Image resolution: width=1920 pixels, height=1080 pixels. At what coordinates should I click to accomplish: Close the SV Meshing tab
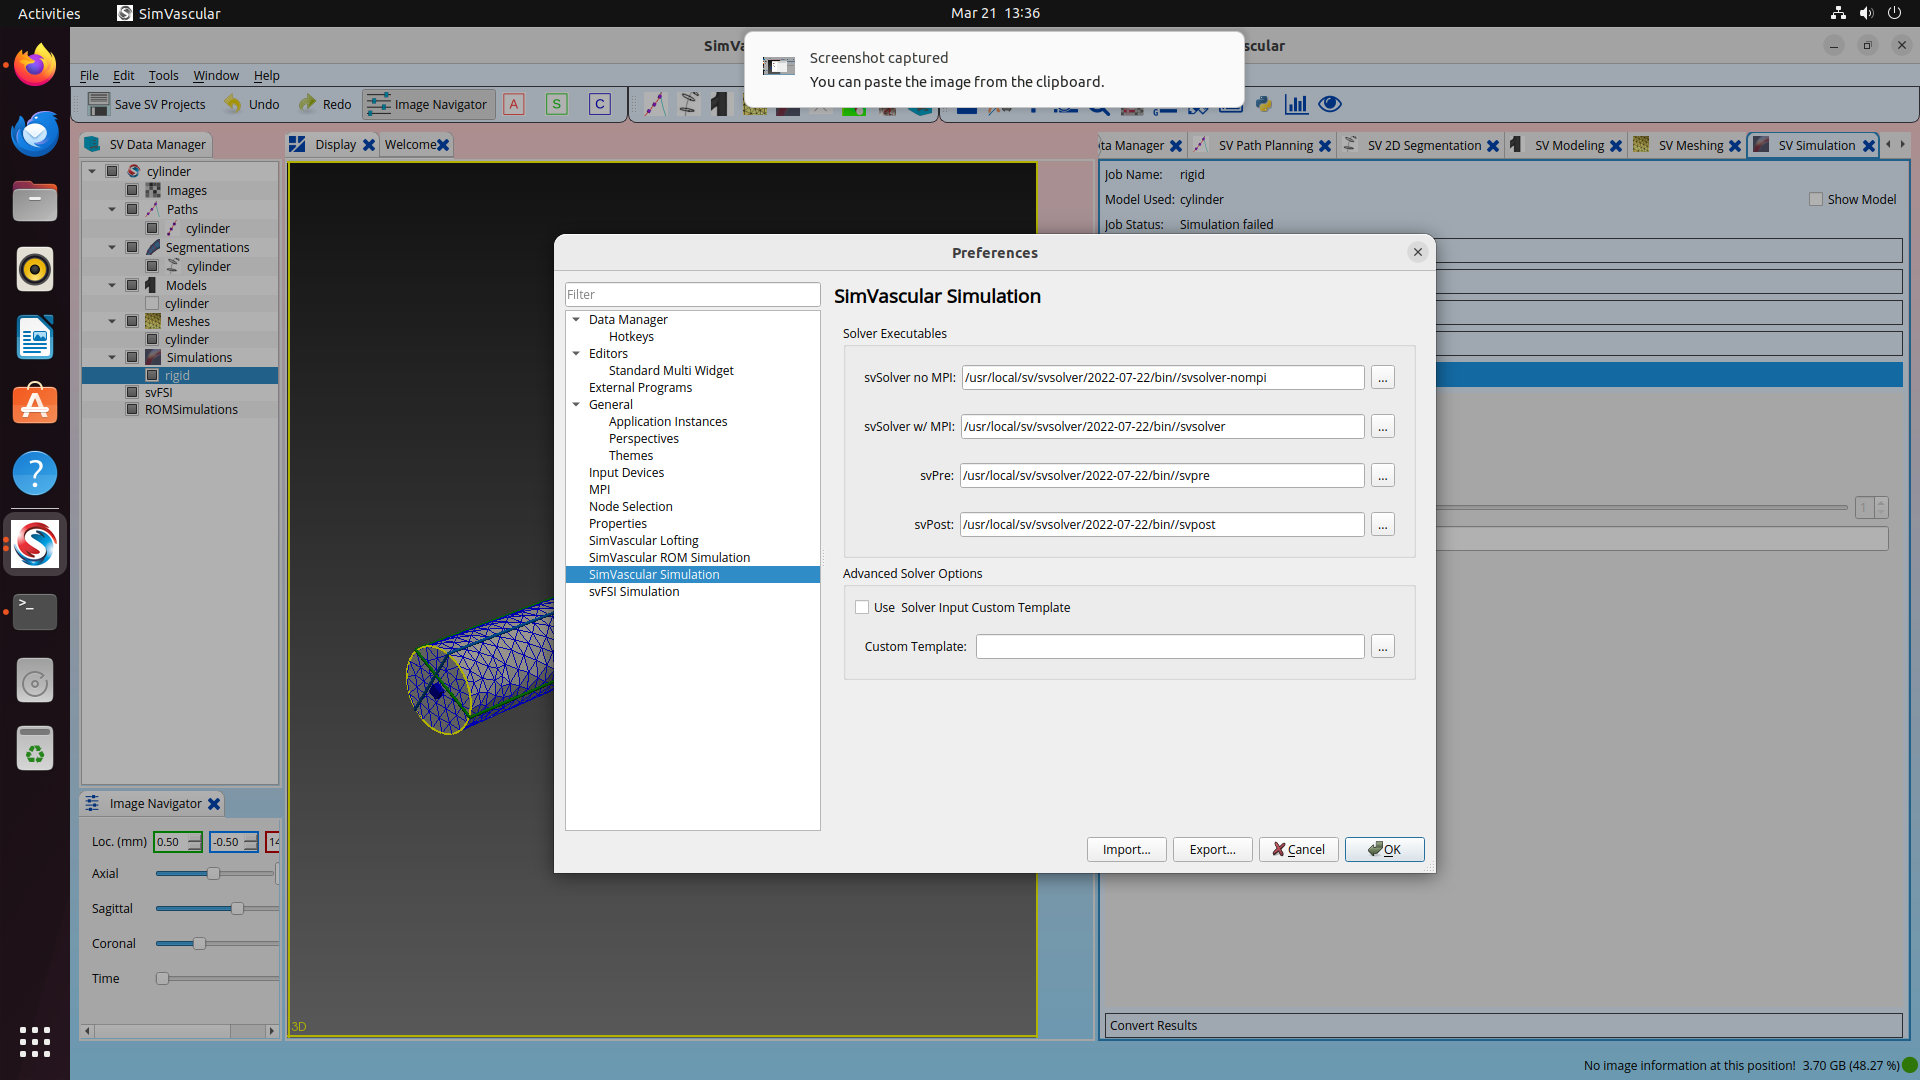coord(1735,146)
